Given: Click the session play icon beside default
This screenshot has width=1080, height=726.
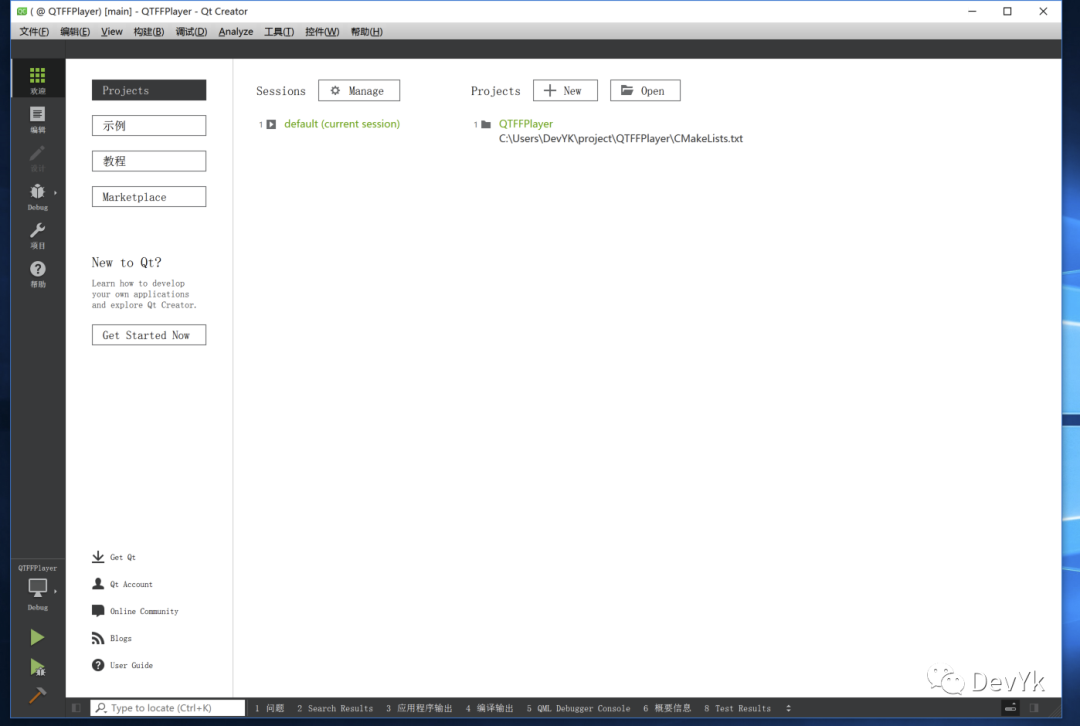Looking at the screenshot, I should pos(271,125).
